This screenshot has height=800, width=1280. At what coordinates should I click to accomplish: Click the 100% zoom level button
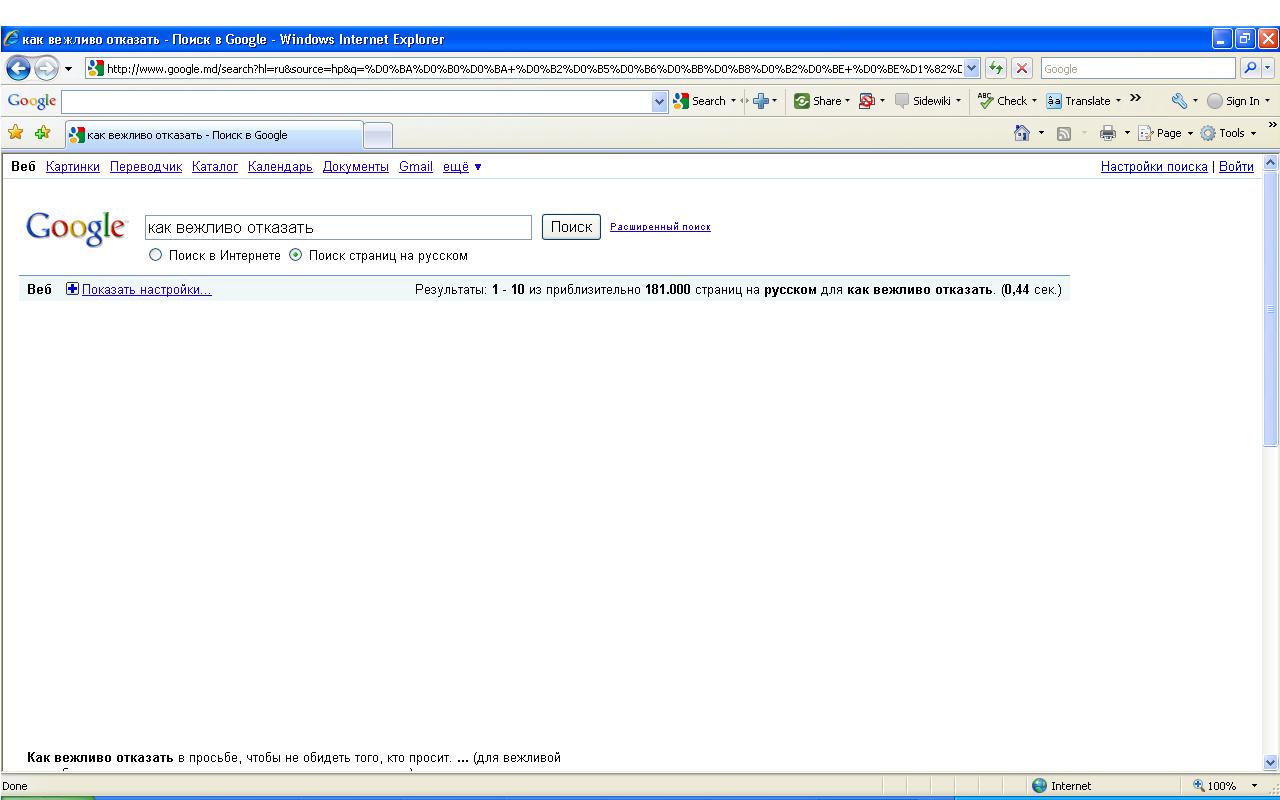(x=1215, y=786)
